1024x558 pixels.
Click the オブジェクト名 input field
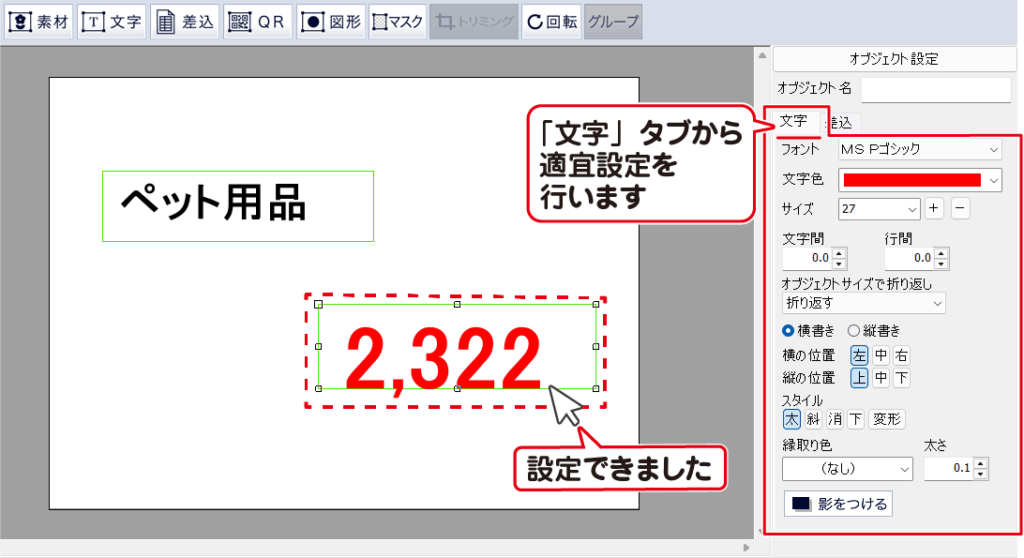(937, 89)
